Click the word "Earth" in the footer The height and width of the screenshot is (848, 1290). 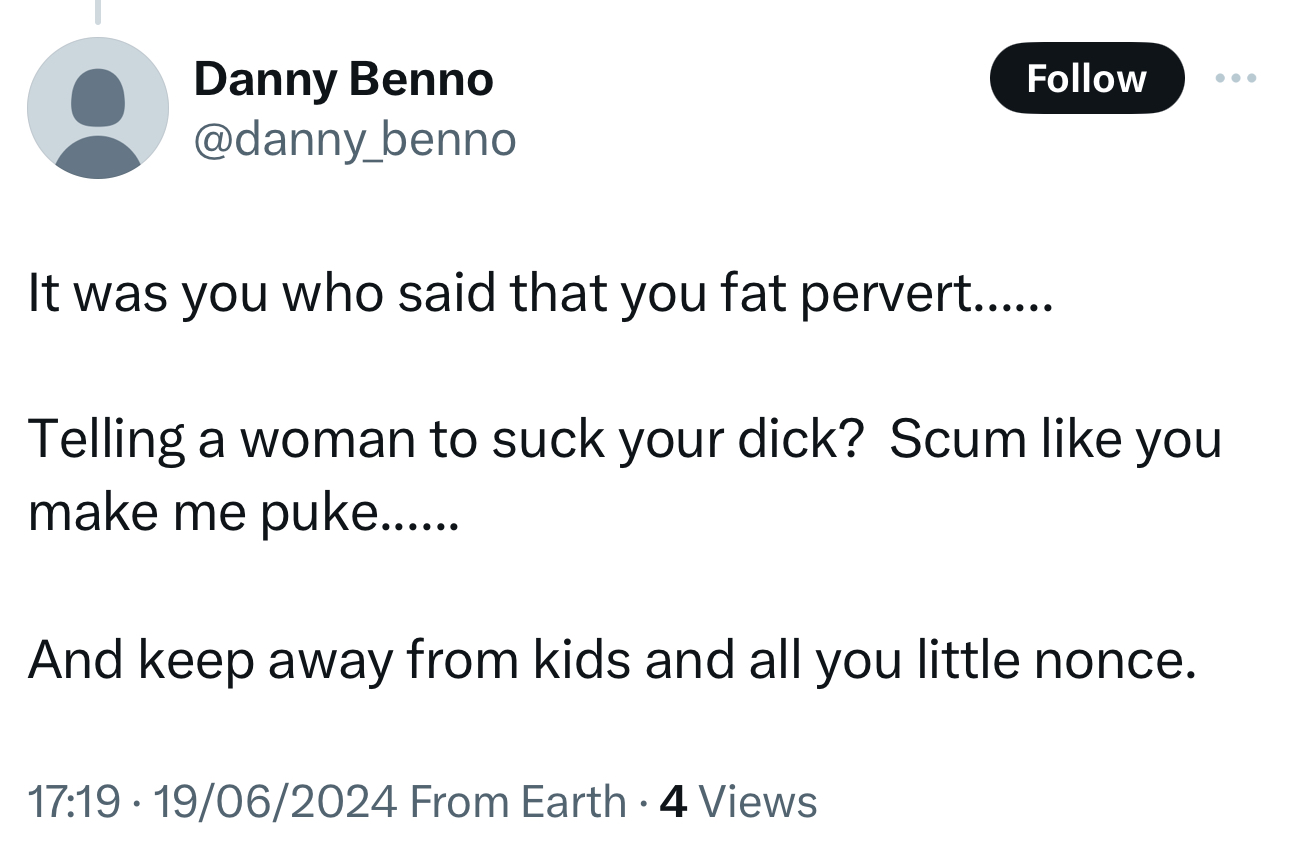(572, 802)
